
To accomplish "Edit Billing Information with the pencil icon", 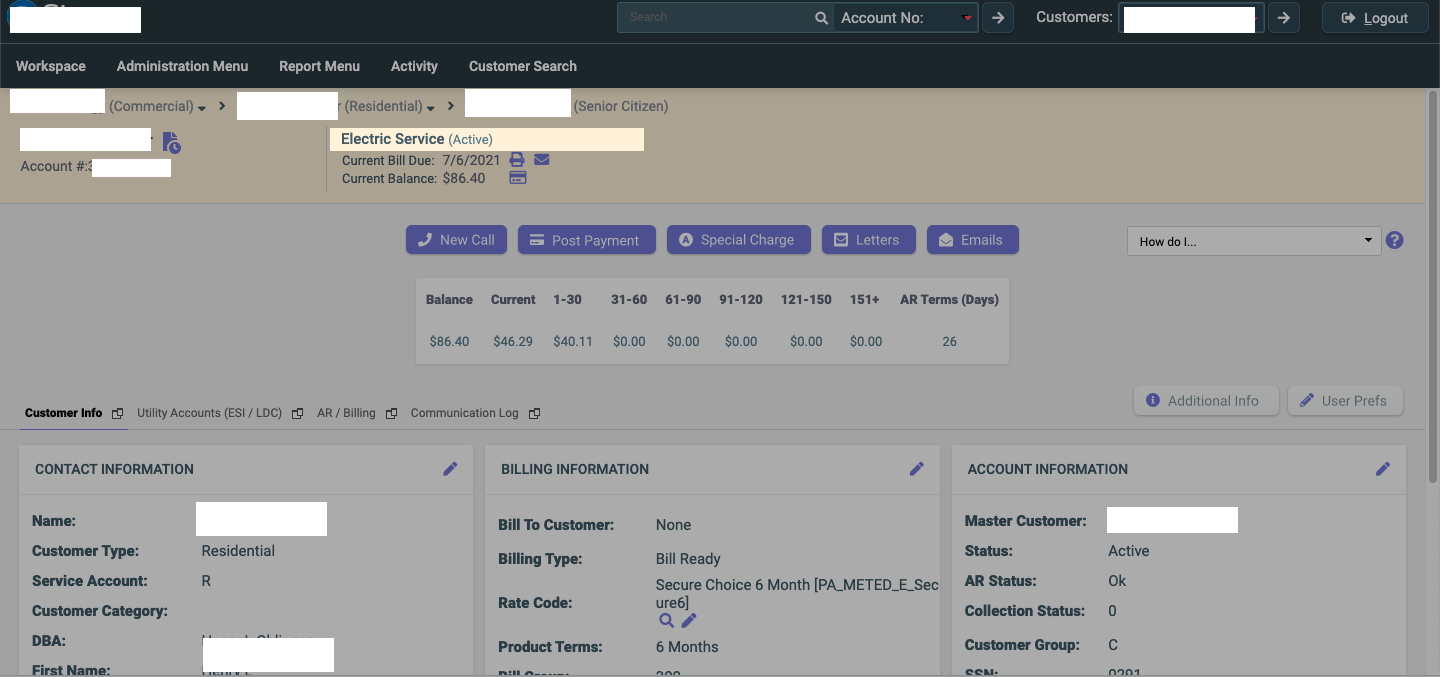I will click(916, 469).
